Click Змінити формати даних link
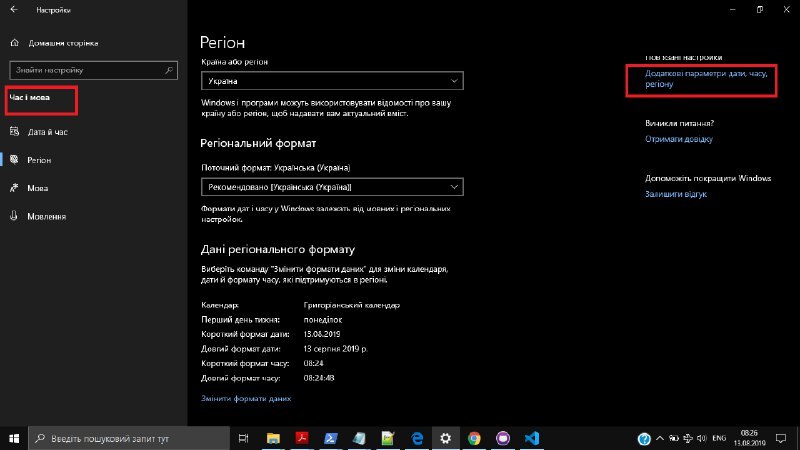This screenshot has height=450, width=800. pyautogui.click(x=246, y=398)
